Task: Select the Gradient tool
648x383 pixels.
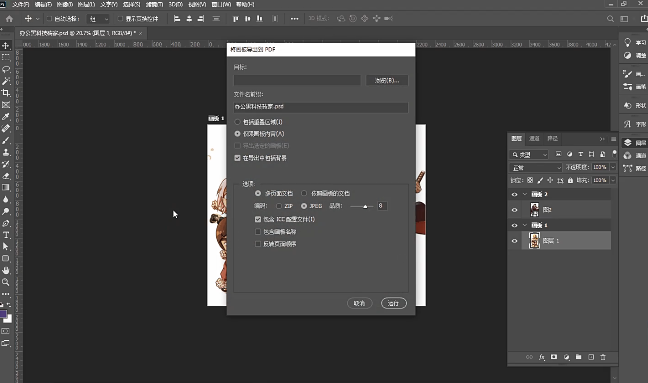Action: 6,188
